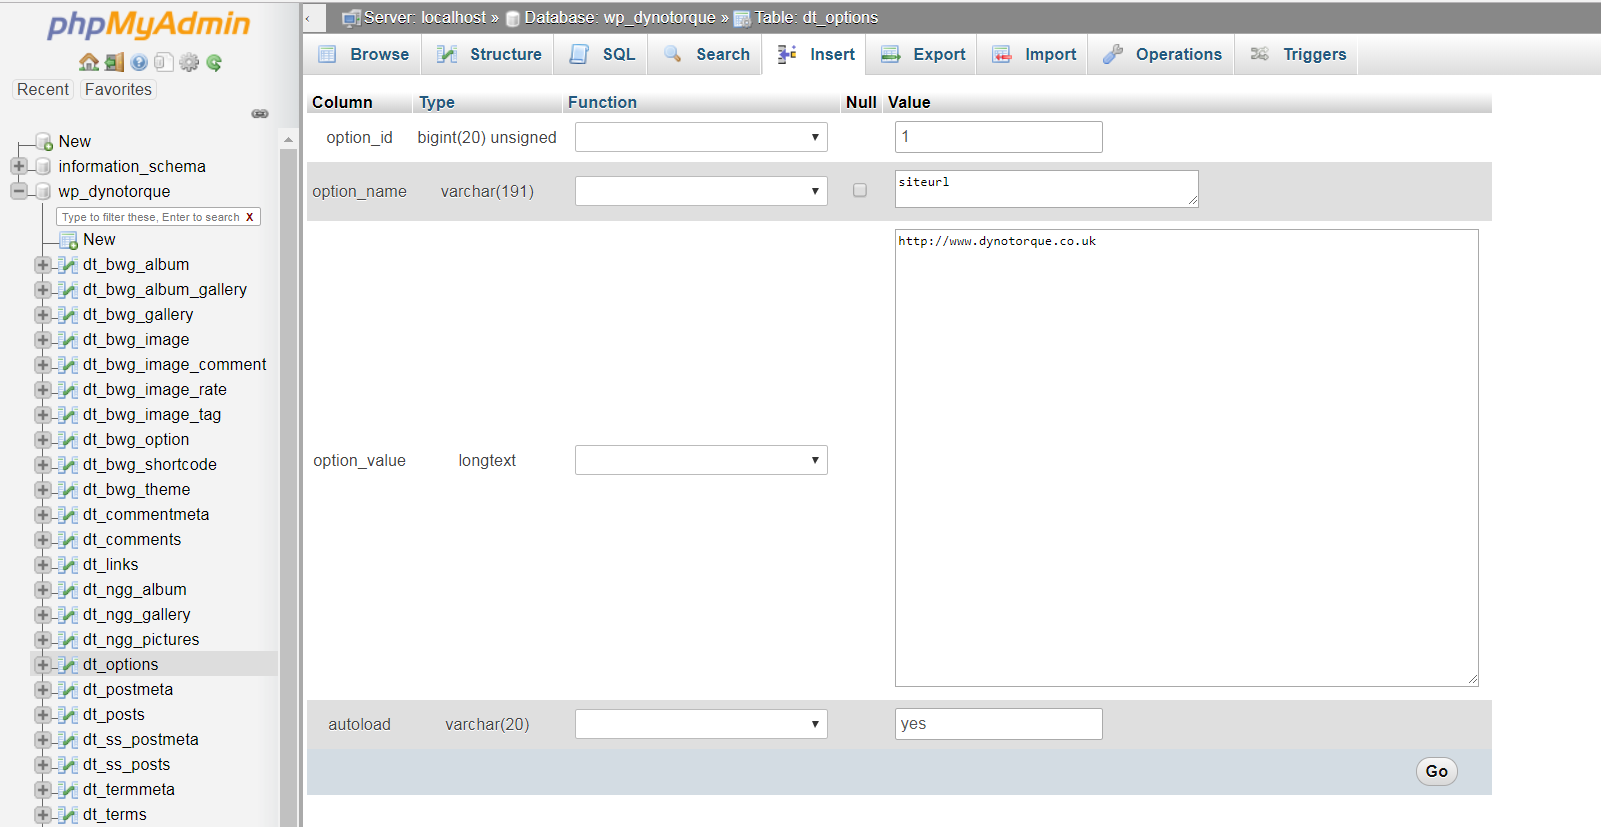Switch to the Structure tab
The width and height of the screenshot is (1601, 827).
click(x=490, y=54)
